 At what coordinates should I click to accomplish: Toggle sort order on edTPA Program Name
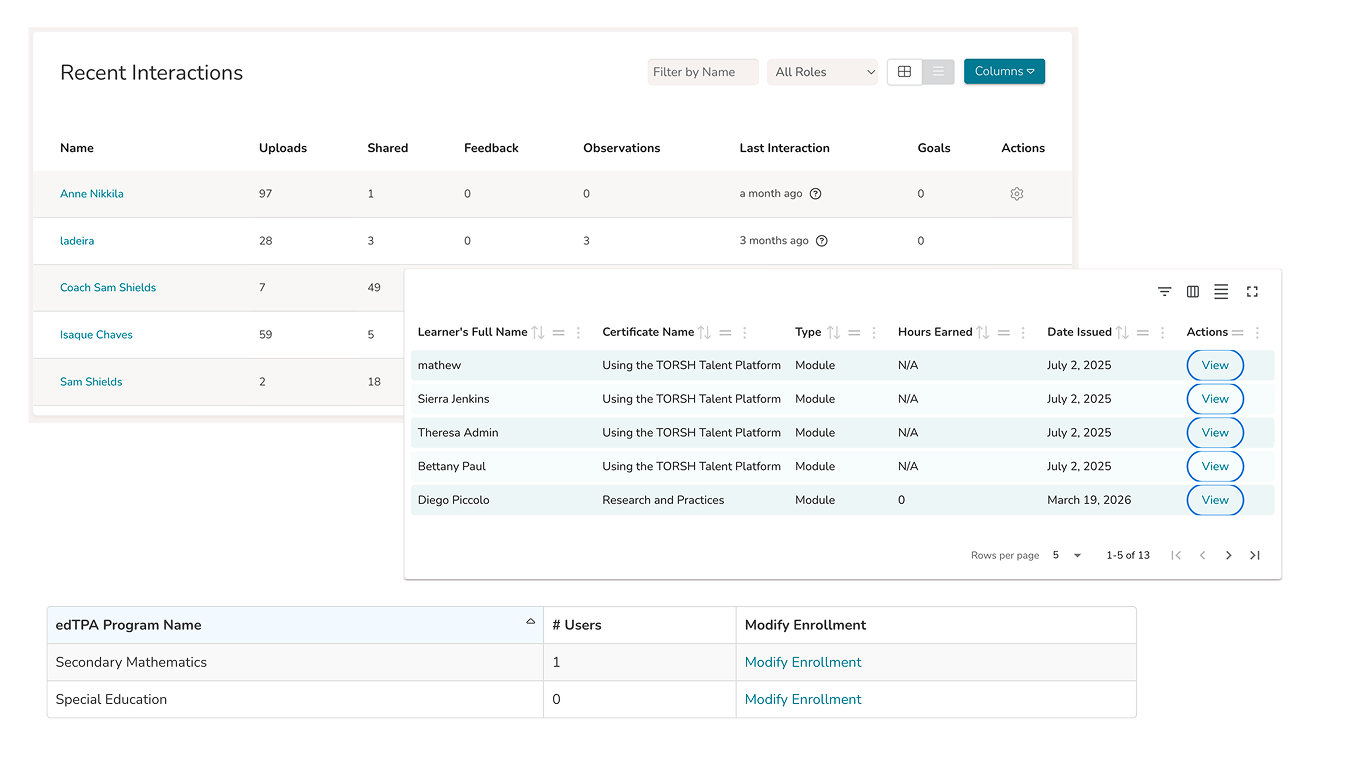(x=530, y=622)
